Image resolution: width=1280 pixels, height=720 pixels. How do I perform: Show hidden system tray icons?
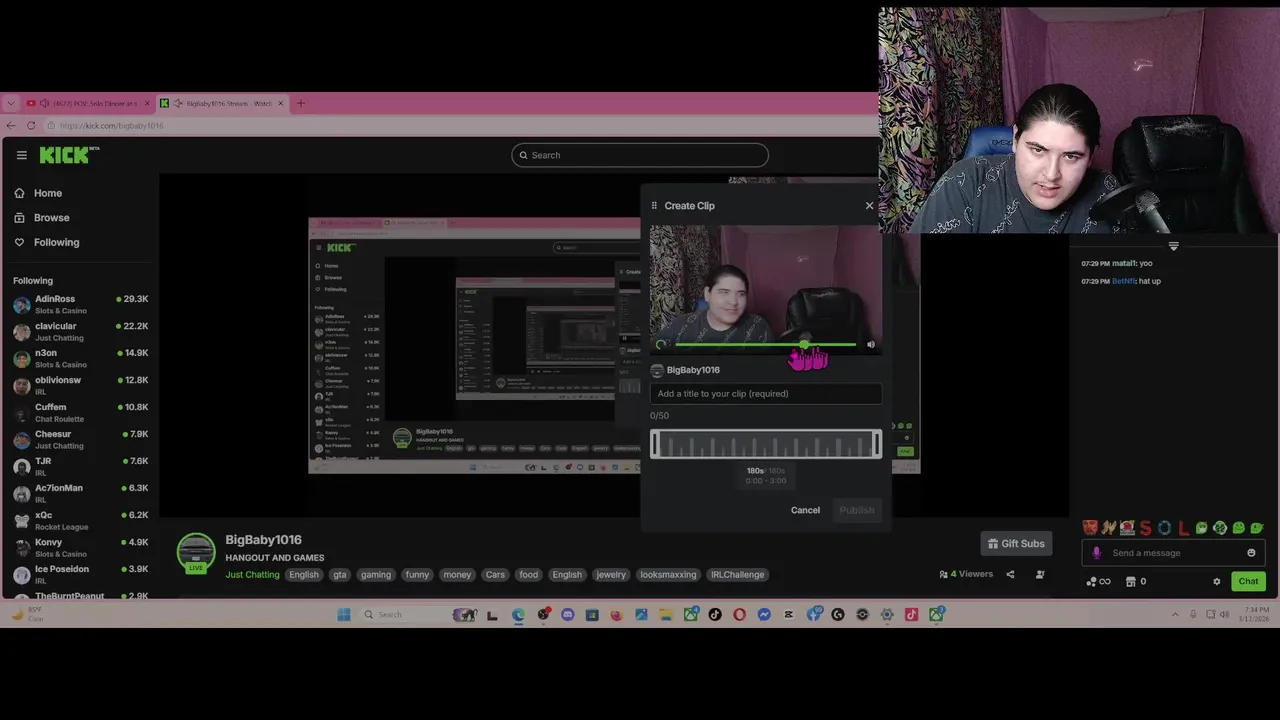pyautogui.click(x=1175, y=614)
